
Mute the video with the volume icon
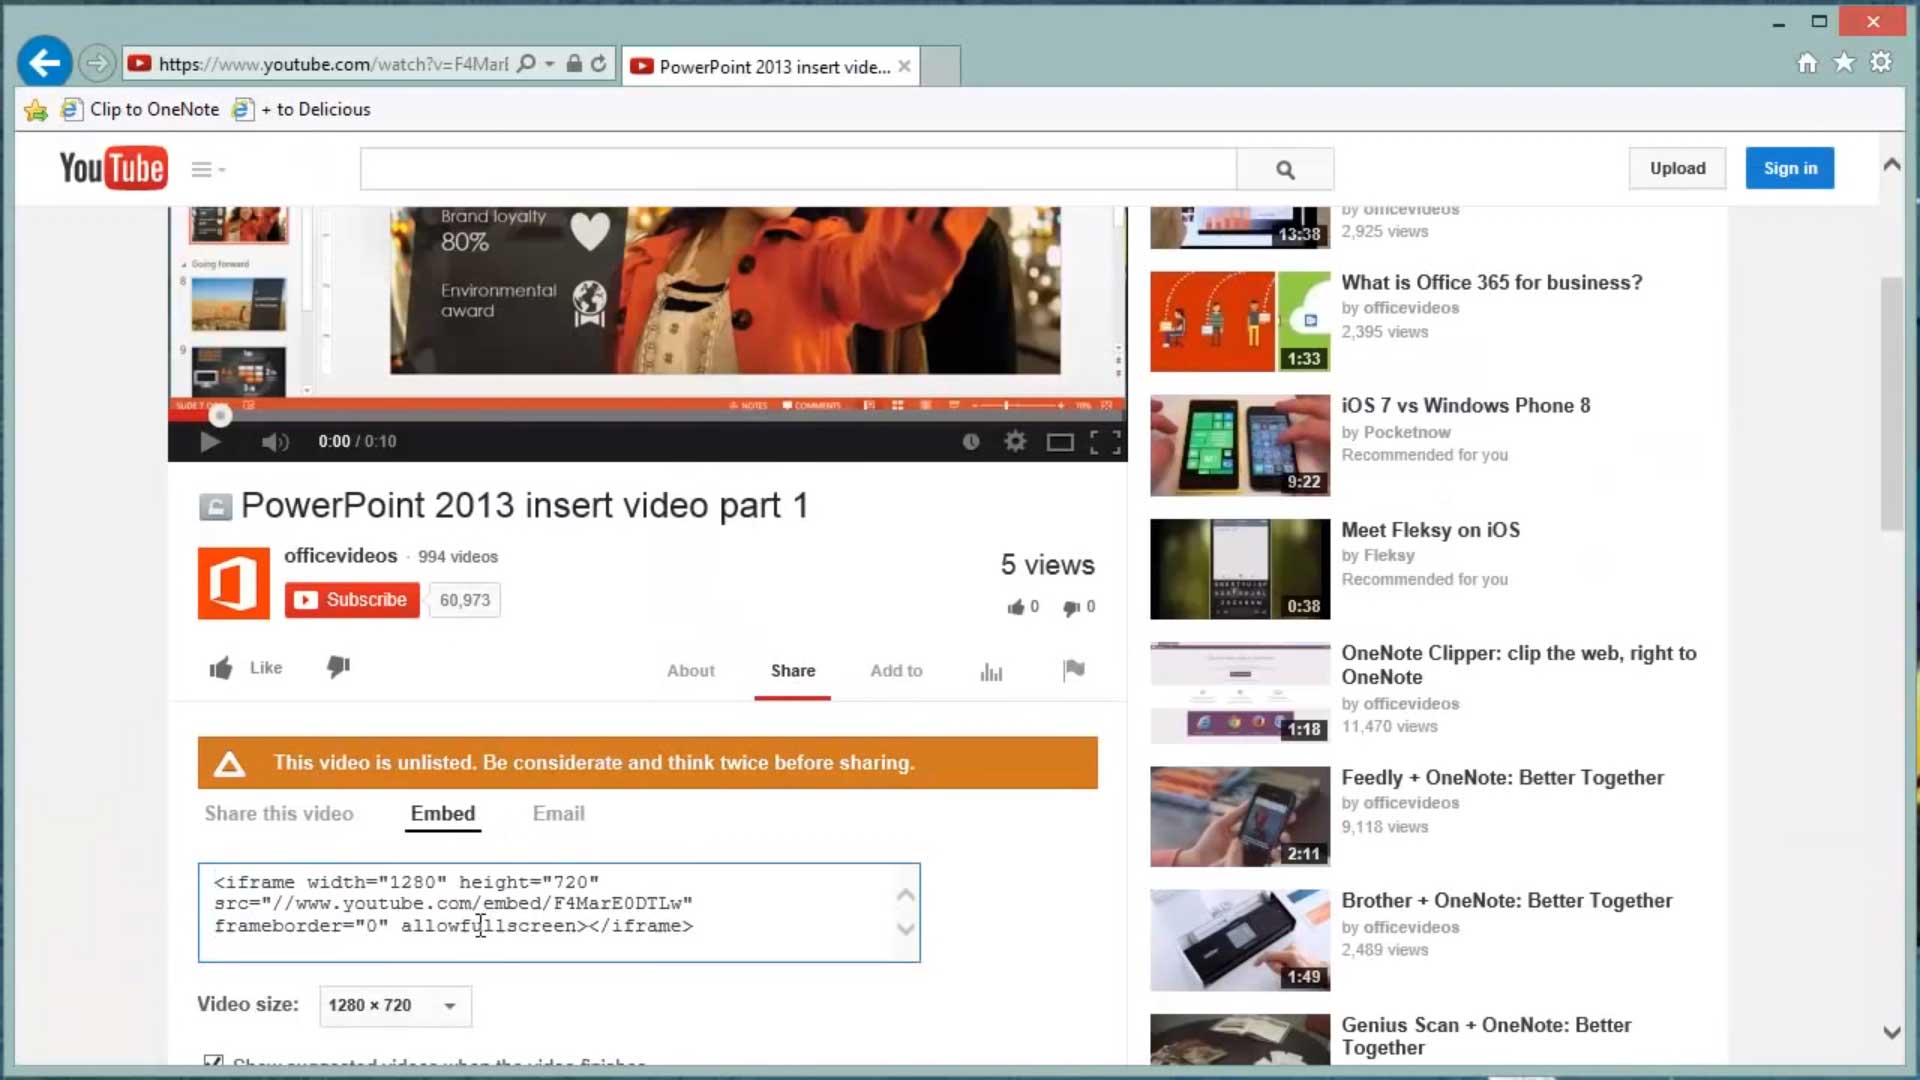pos(275,442)
